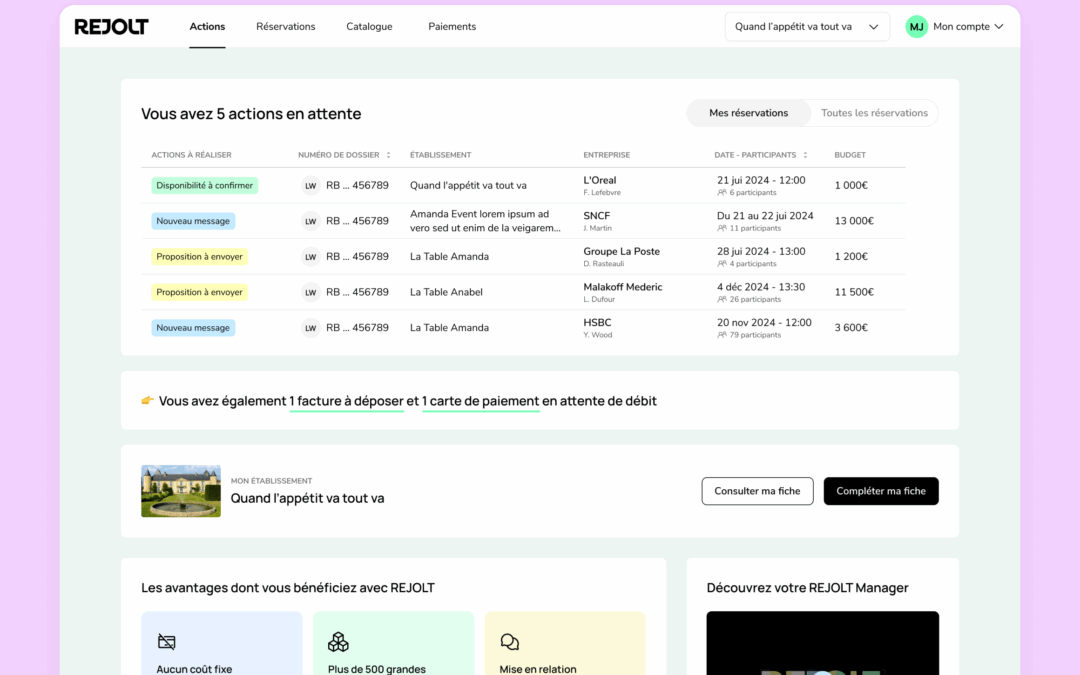
Task: Expand the Mon compte menu
Action: click(968, 27)
